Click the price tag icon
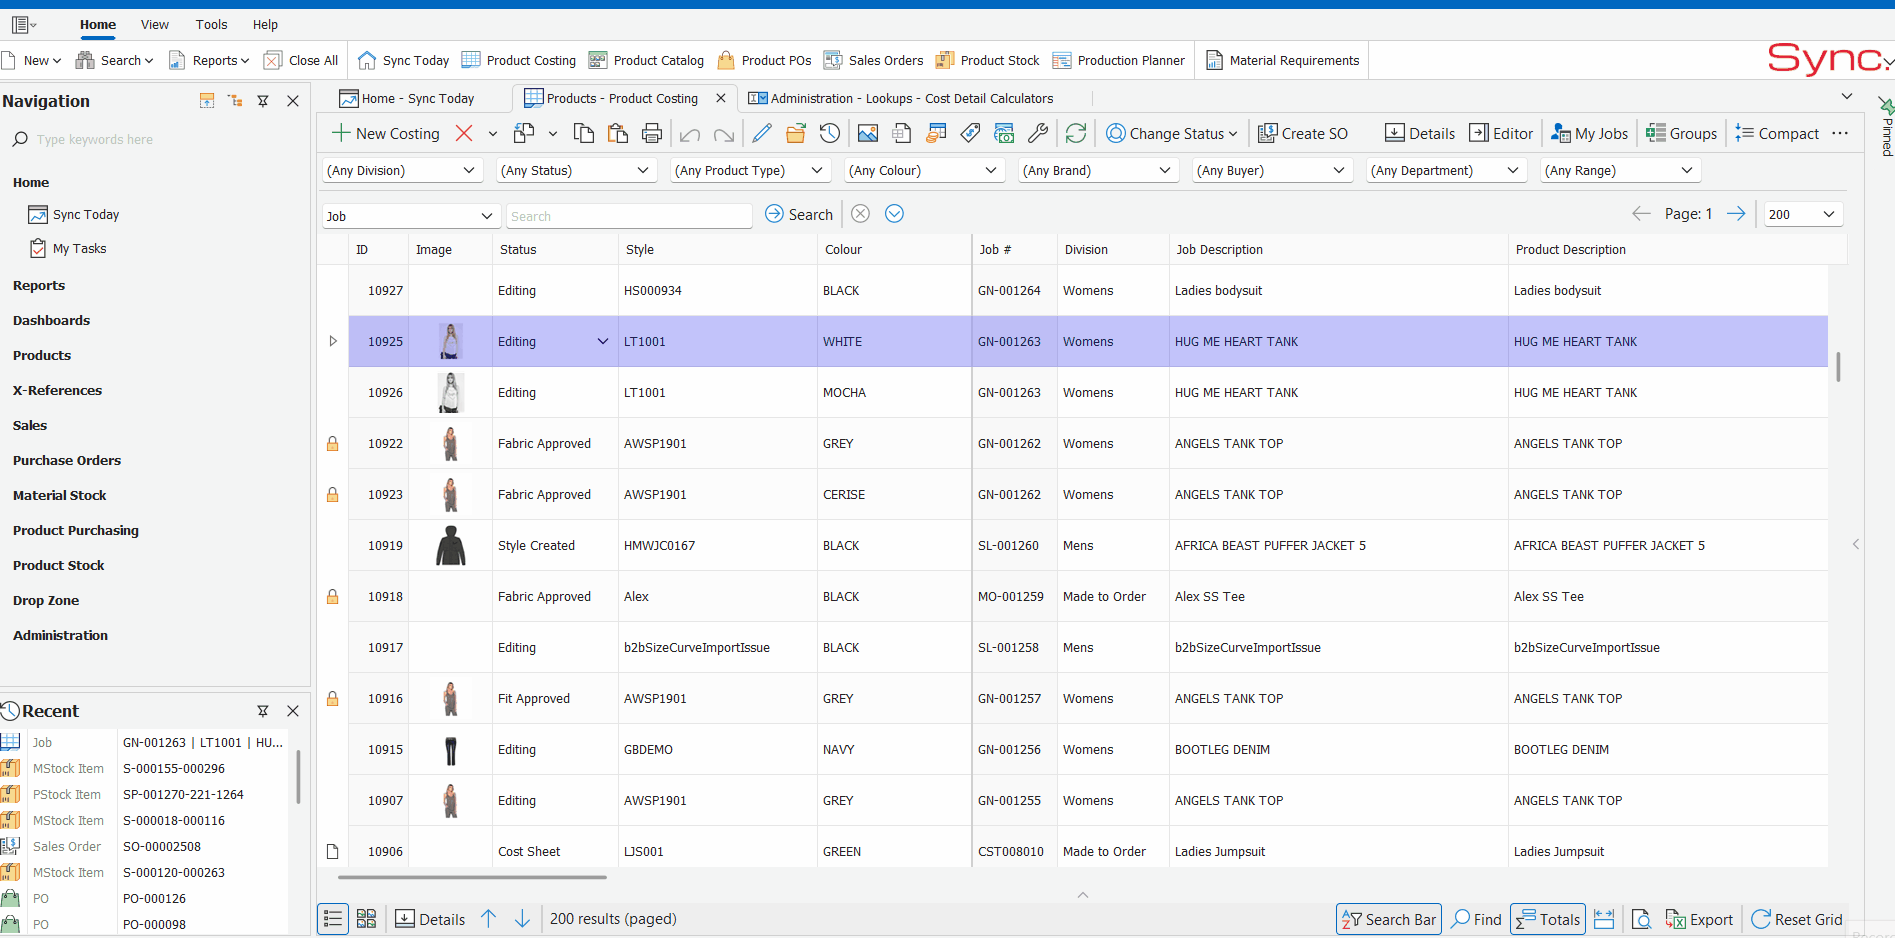The image size is (1895, 938). pos(970,133)
